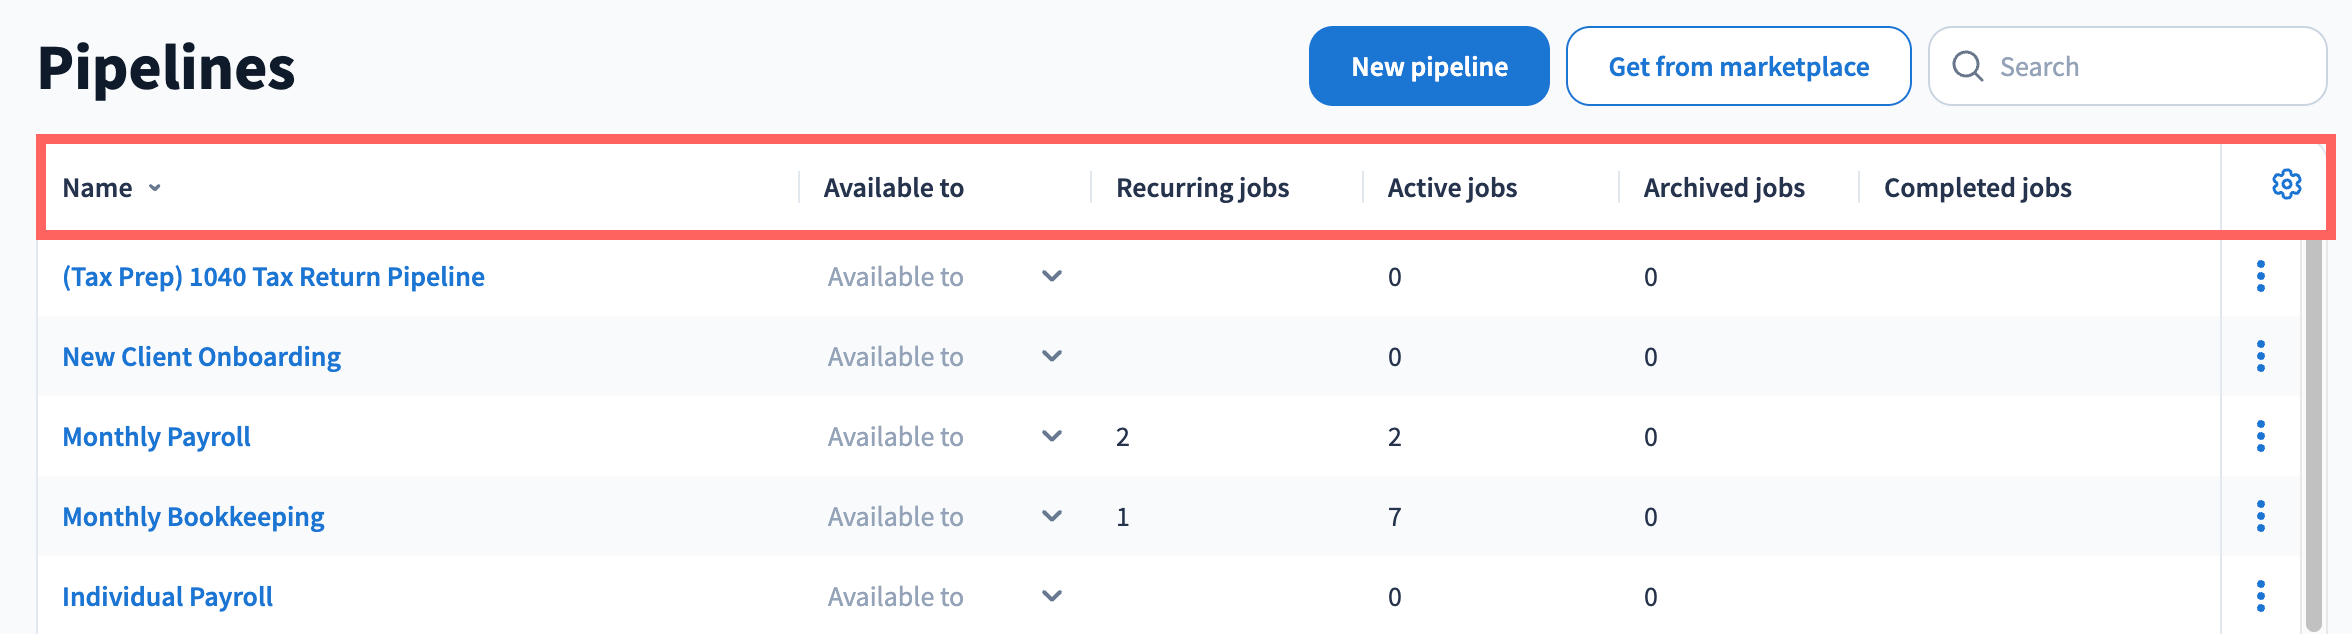2352x634 pixels.
Task: Expand Available to dropdown for Individual Payroll
Action: pyautogui.click(x=1051, y=596)
